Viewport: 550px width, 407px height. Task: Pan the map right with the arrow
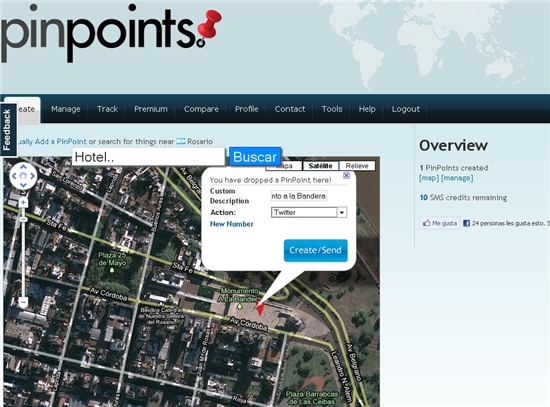(x=32, y=176)
